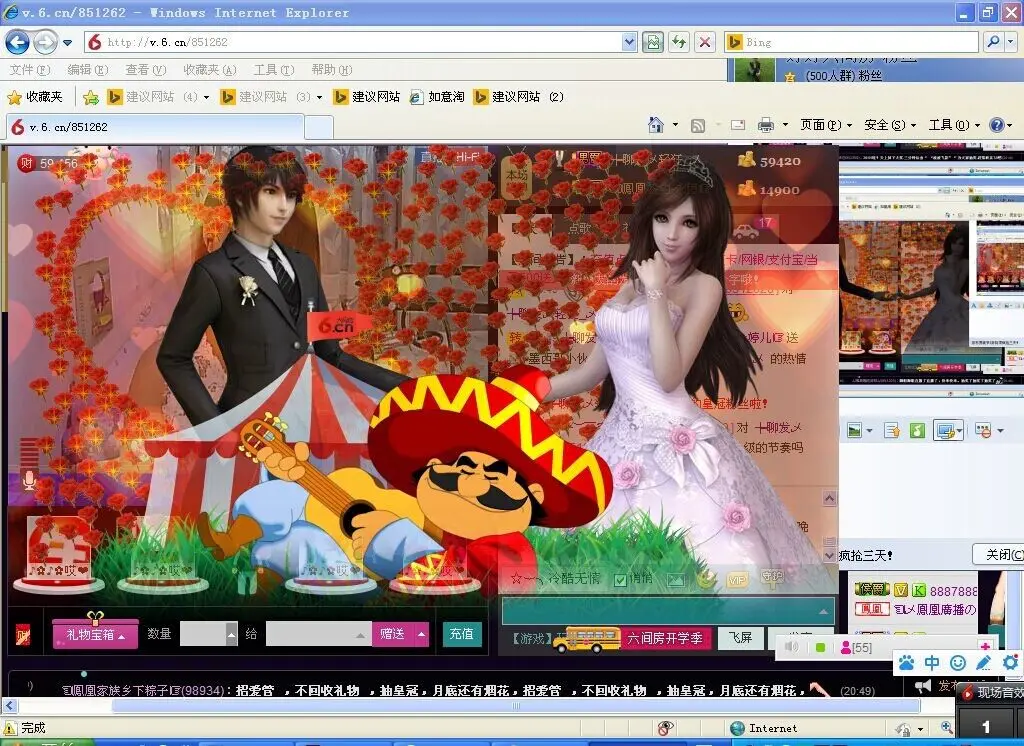Open the Home page icon
This screenshot has height=746, width=1024.
(x=656, y=125)
